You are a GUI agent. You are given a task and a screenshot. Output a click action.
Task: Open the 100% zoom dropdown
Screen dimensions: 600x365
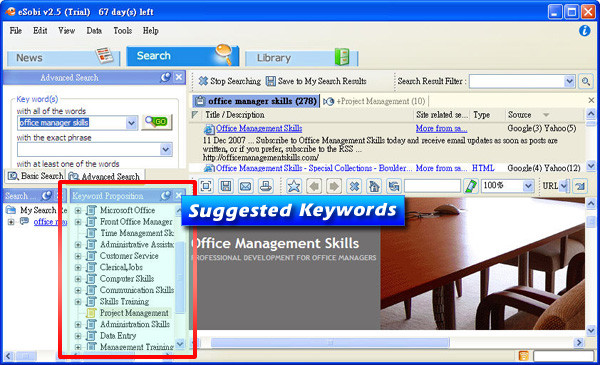528,186
